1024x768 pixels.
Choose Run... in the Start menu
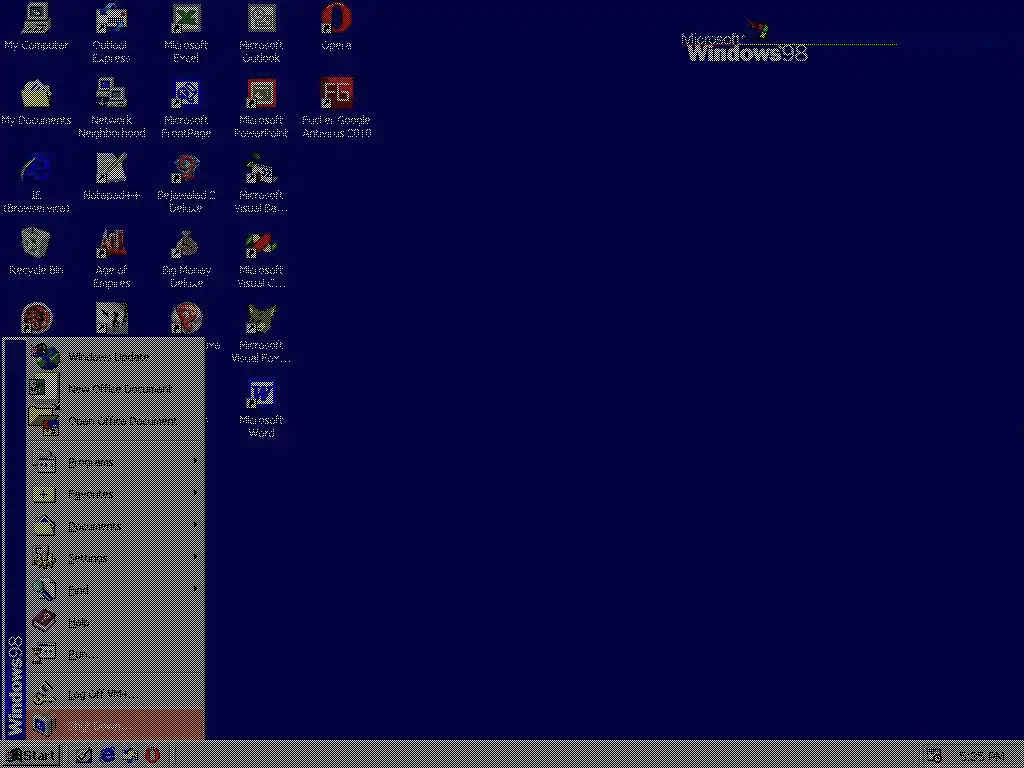tap(116, 654)
